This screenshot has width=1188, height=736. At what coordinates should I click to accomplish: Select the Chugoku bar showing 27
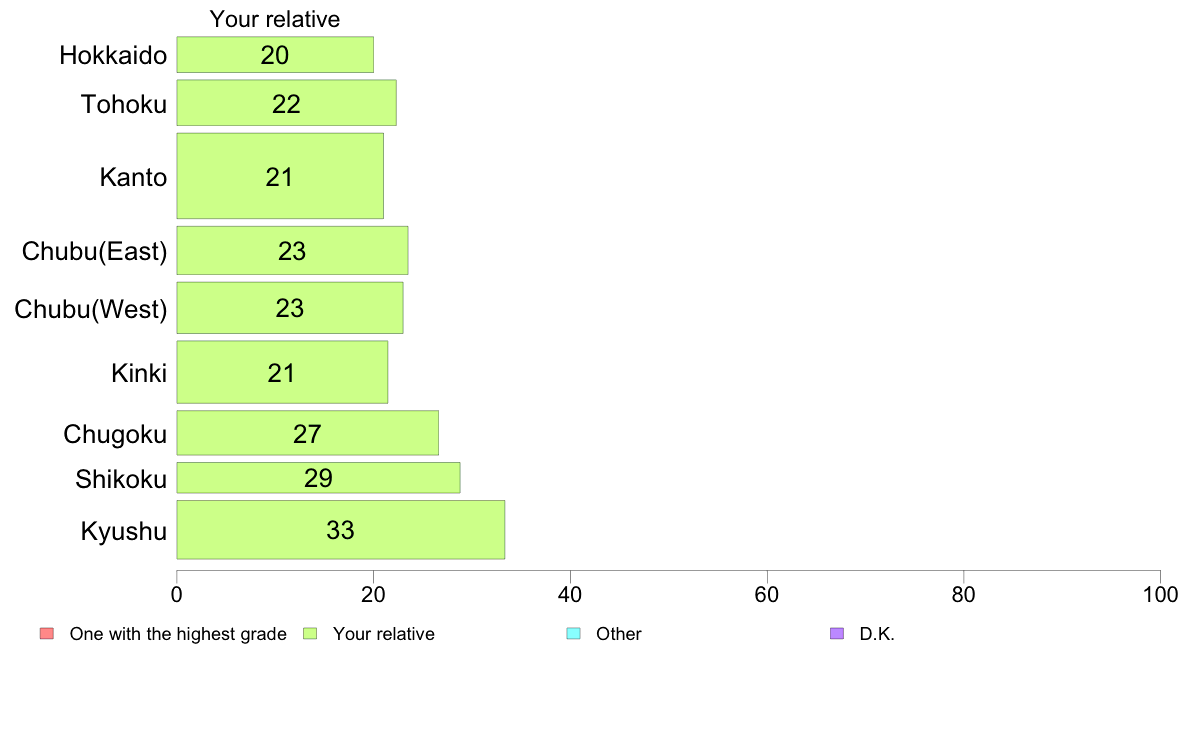308,433
